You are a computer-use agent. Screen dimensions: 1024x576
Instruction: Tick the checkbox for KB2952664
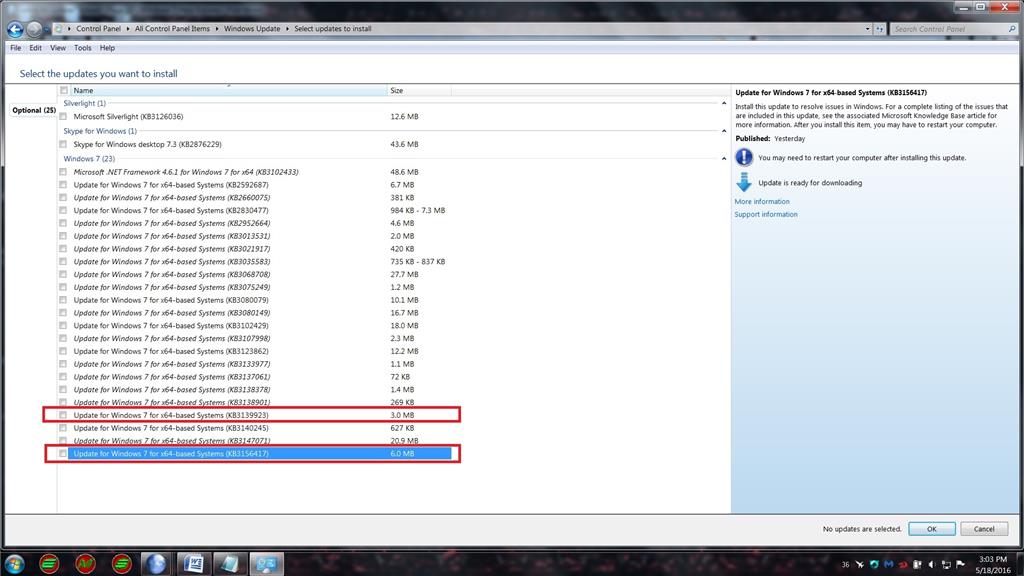[x=63, y=223]
